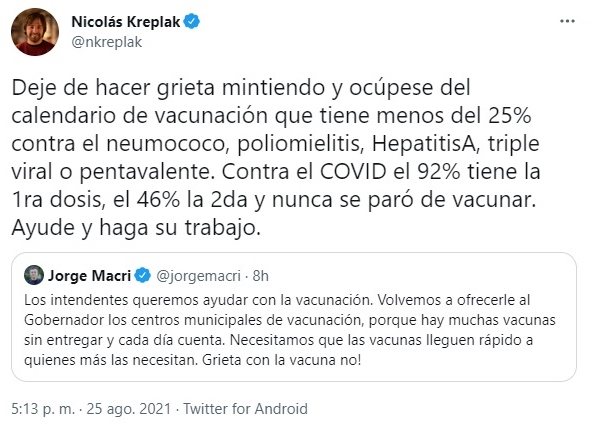Open the three-dot more options menu

tap(567, 22)
